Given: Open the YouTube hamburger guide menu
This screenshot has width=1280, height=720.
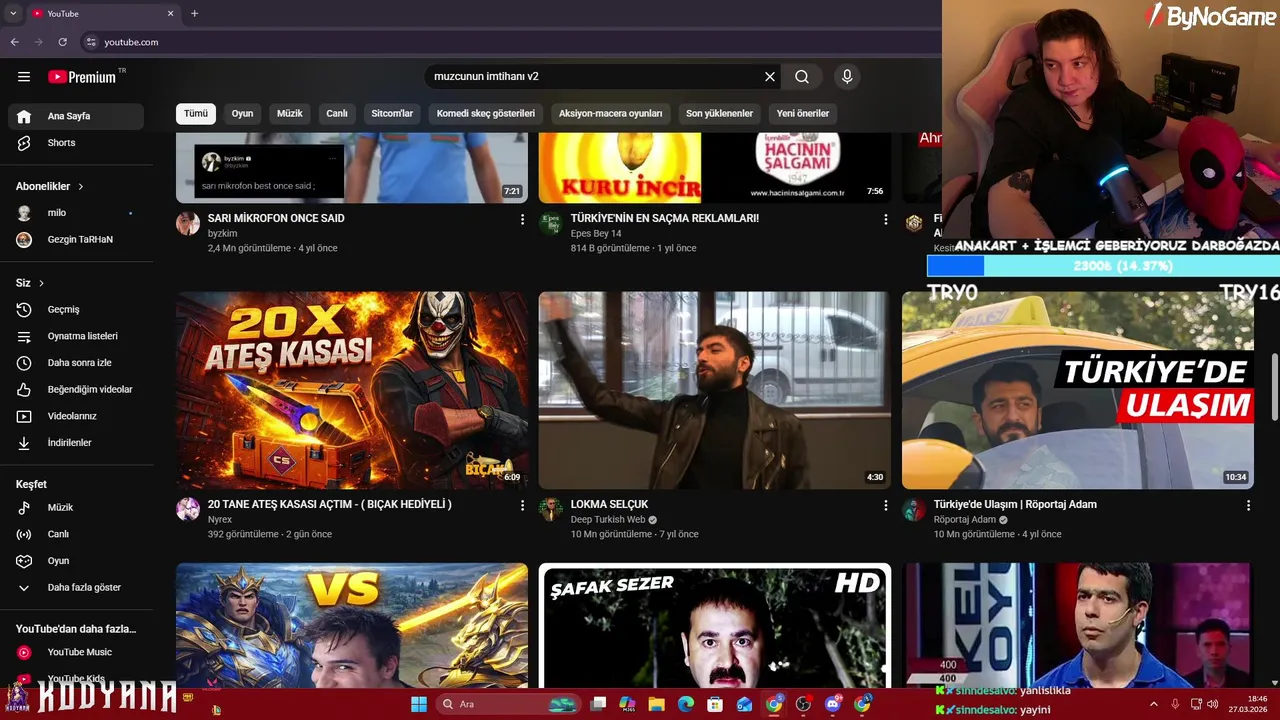Looking at the screenshot, I should pos(24,77).
